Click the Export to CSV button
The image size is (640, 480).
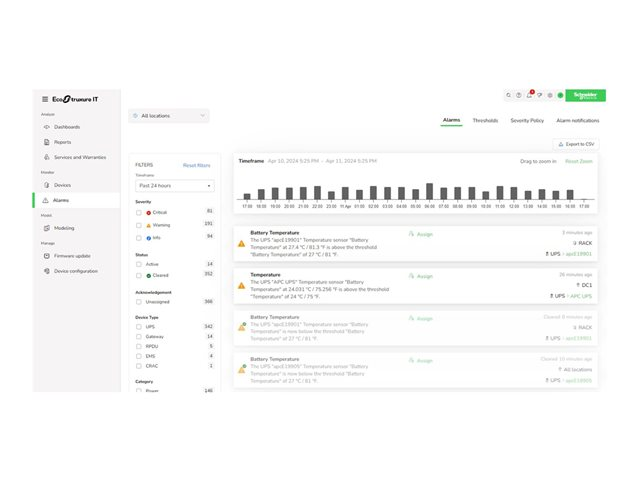576,144
